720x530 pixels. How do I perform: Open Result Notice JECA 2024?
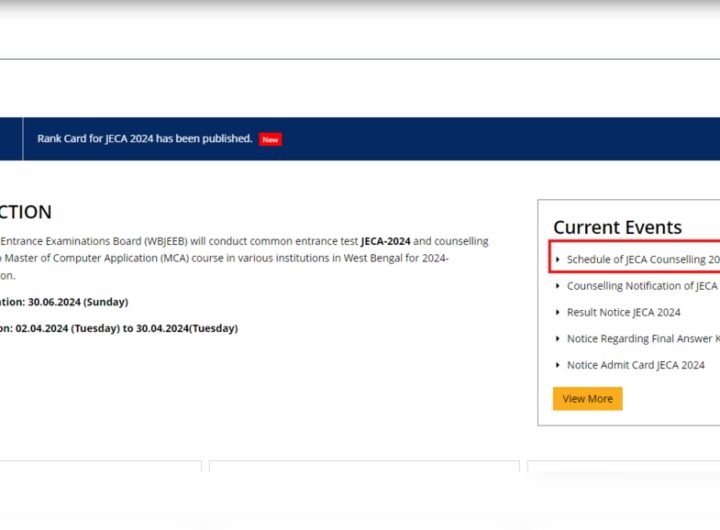(x=623, y=313)
